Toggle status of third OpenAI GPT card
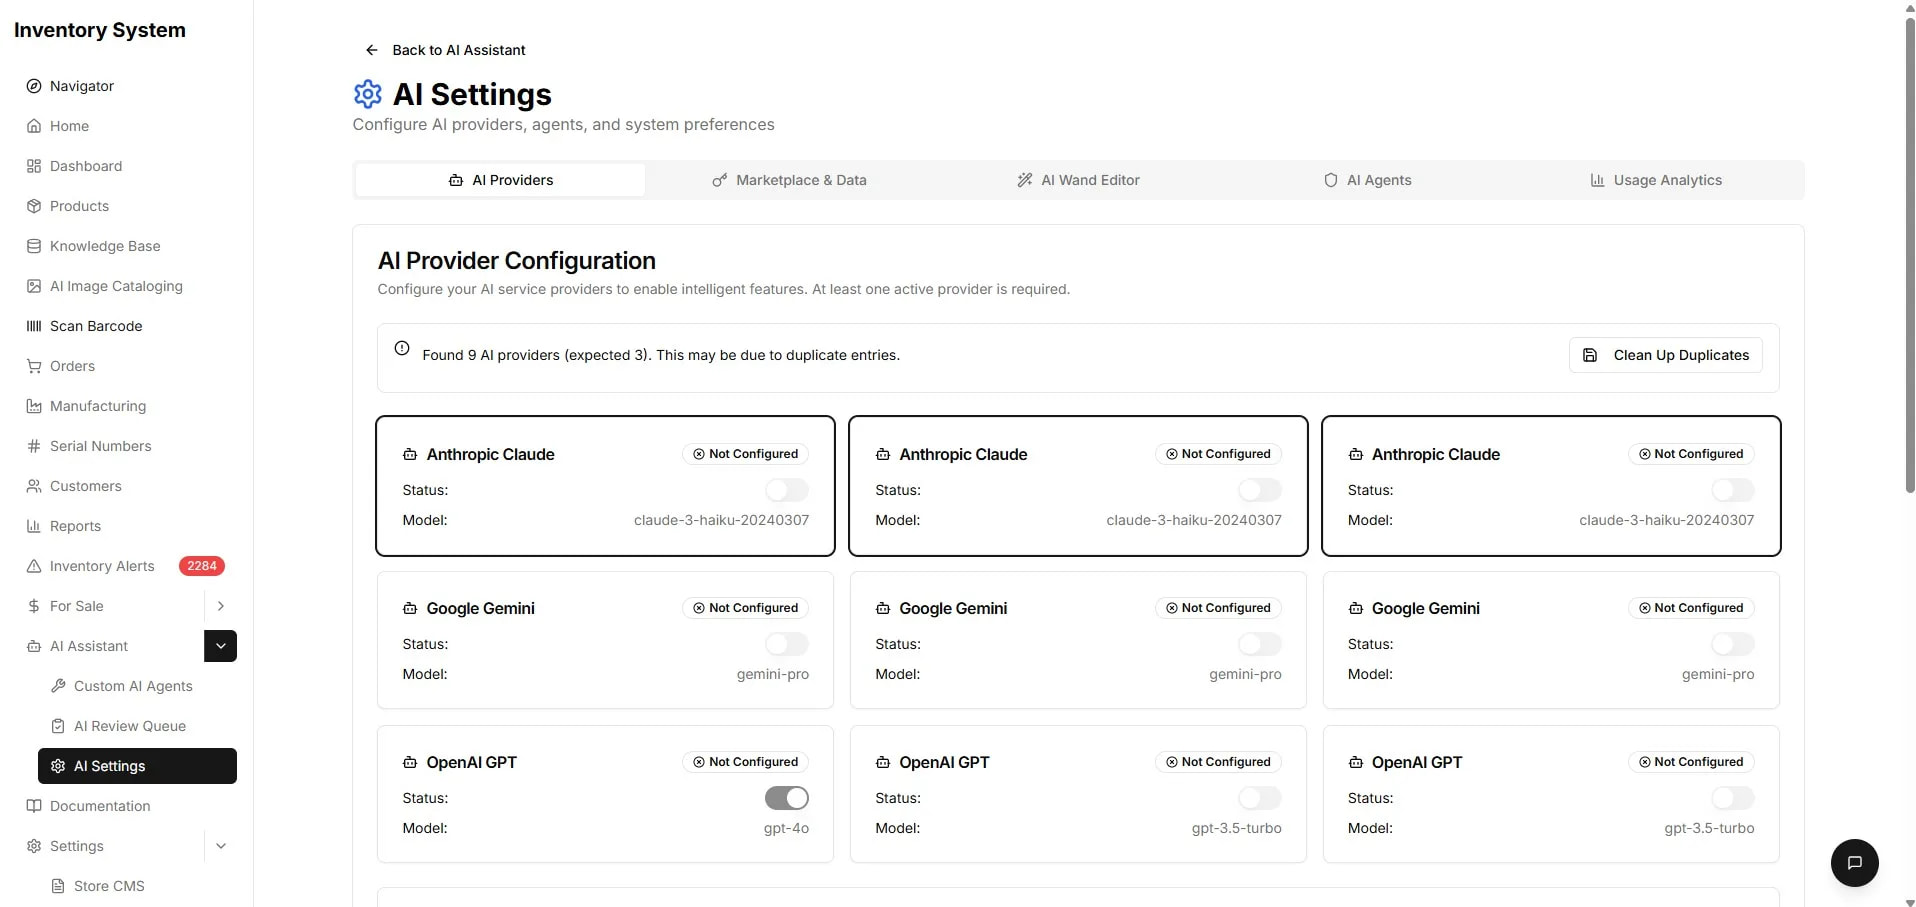 coord(1732,798)
